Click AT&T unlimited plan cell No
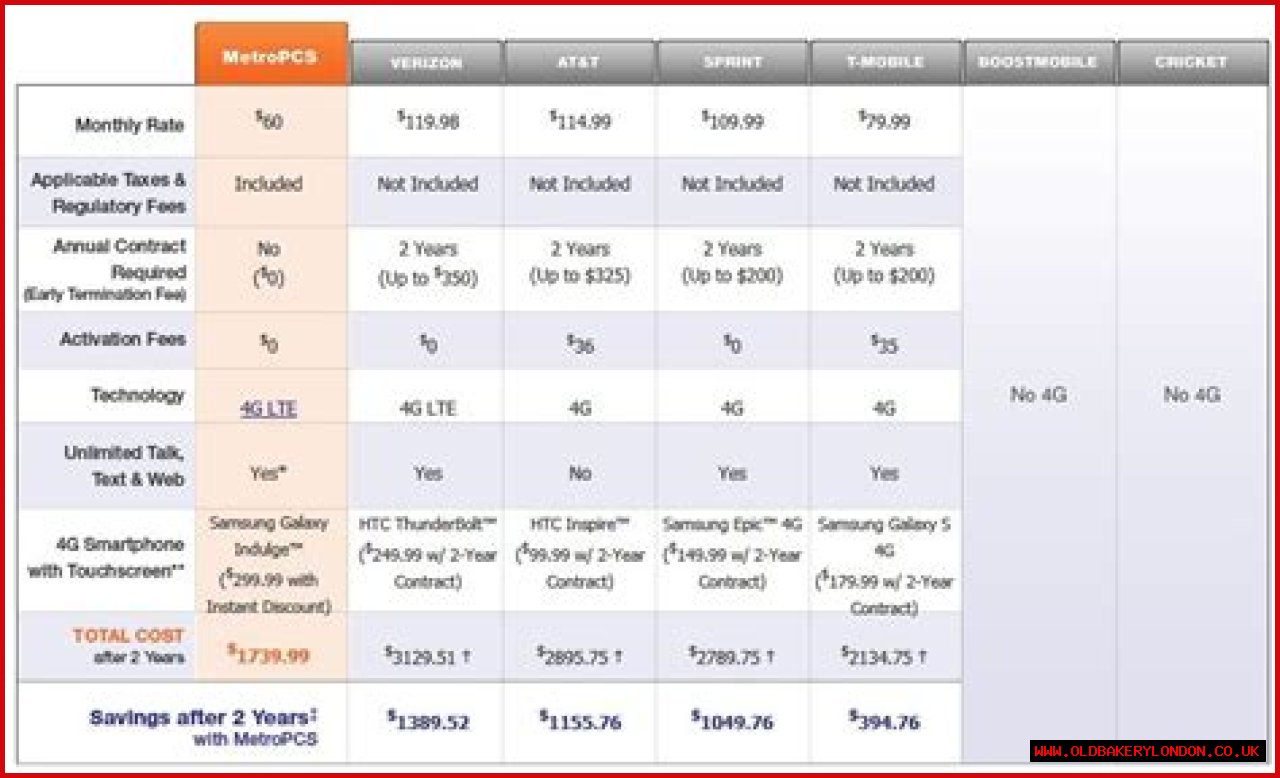Viewport: 1280px width, 778px height. coord(580,473)
